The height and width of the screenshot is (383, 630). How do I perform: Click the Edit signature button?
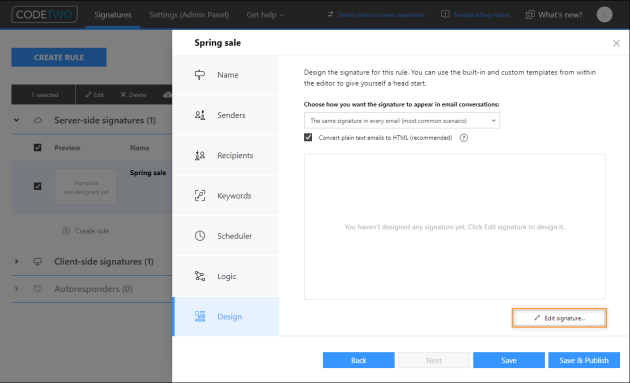point(559,318)
